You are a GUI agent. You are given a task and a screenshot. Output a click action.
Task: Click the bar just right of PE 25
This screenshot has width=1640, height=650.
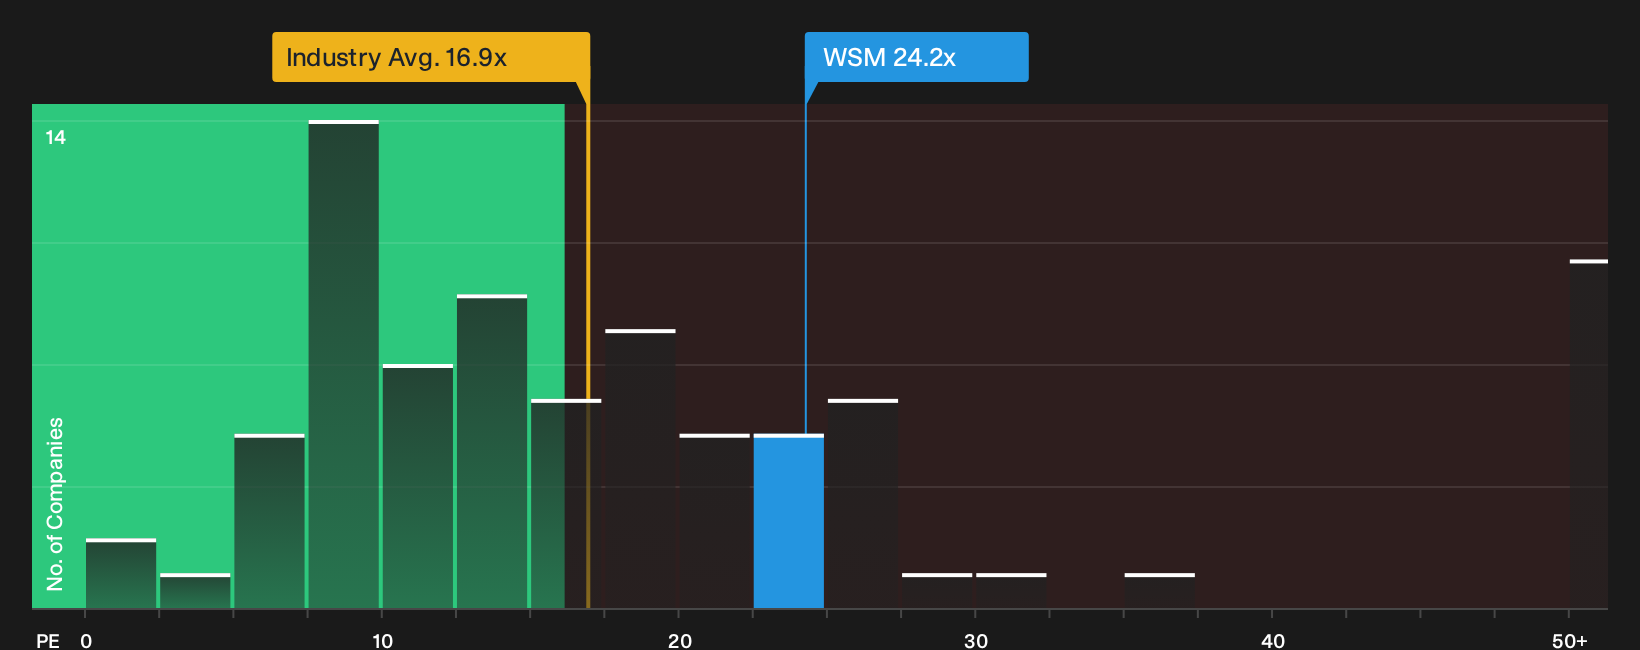(x=863, y=504)
